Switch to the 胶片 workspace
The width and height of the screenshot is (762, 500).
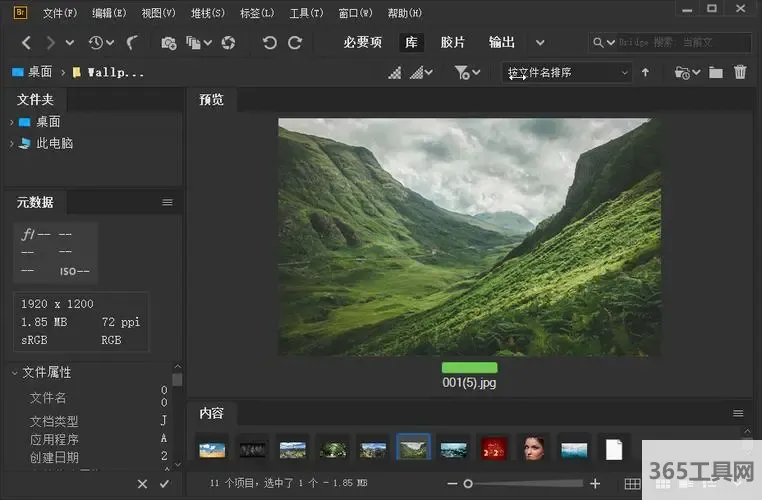453,43
